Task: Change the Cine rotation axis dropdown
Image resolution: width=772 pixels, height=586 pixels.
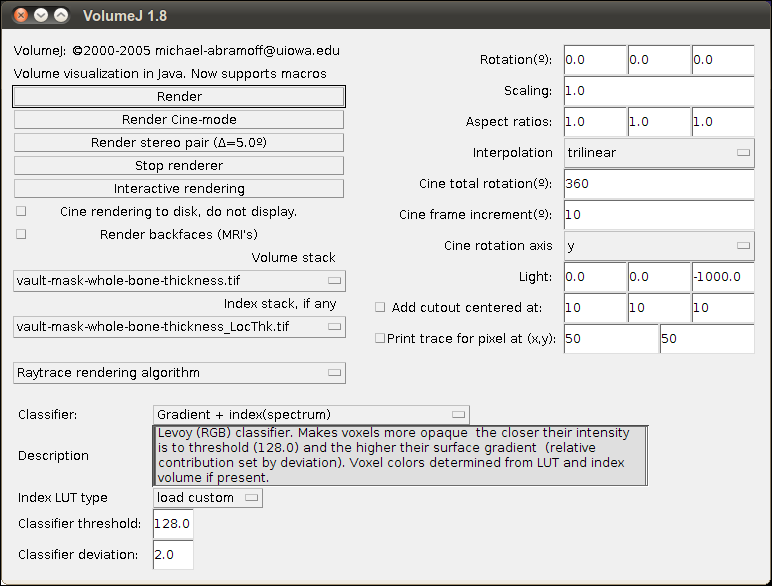Action: 658,245
